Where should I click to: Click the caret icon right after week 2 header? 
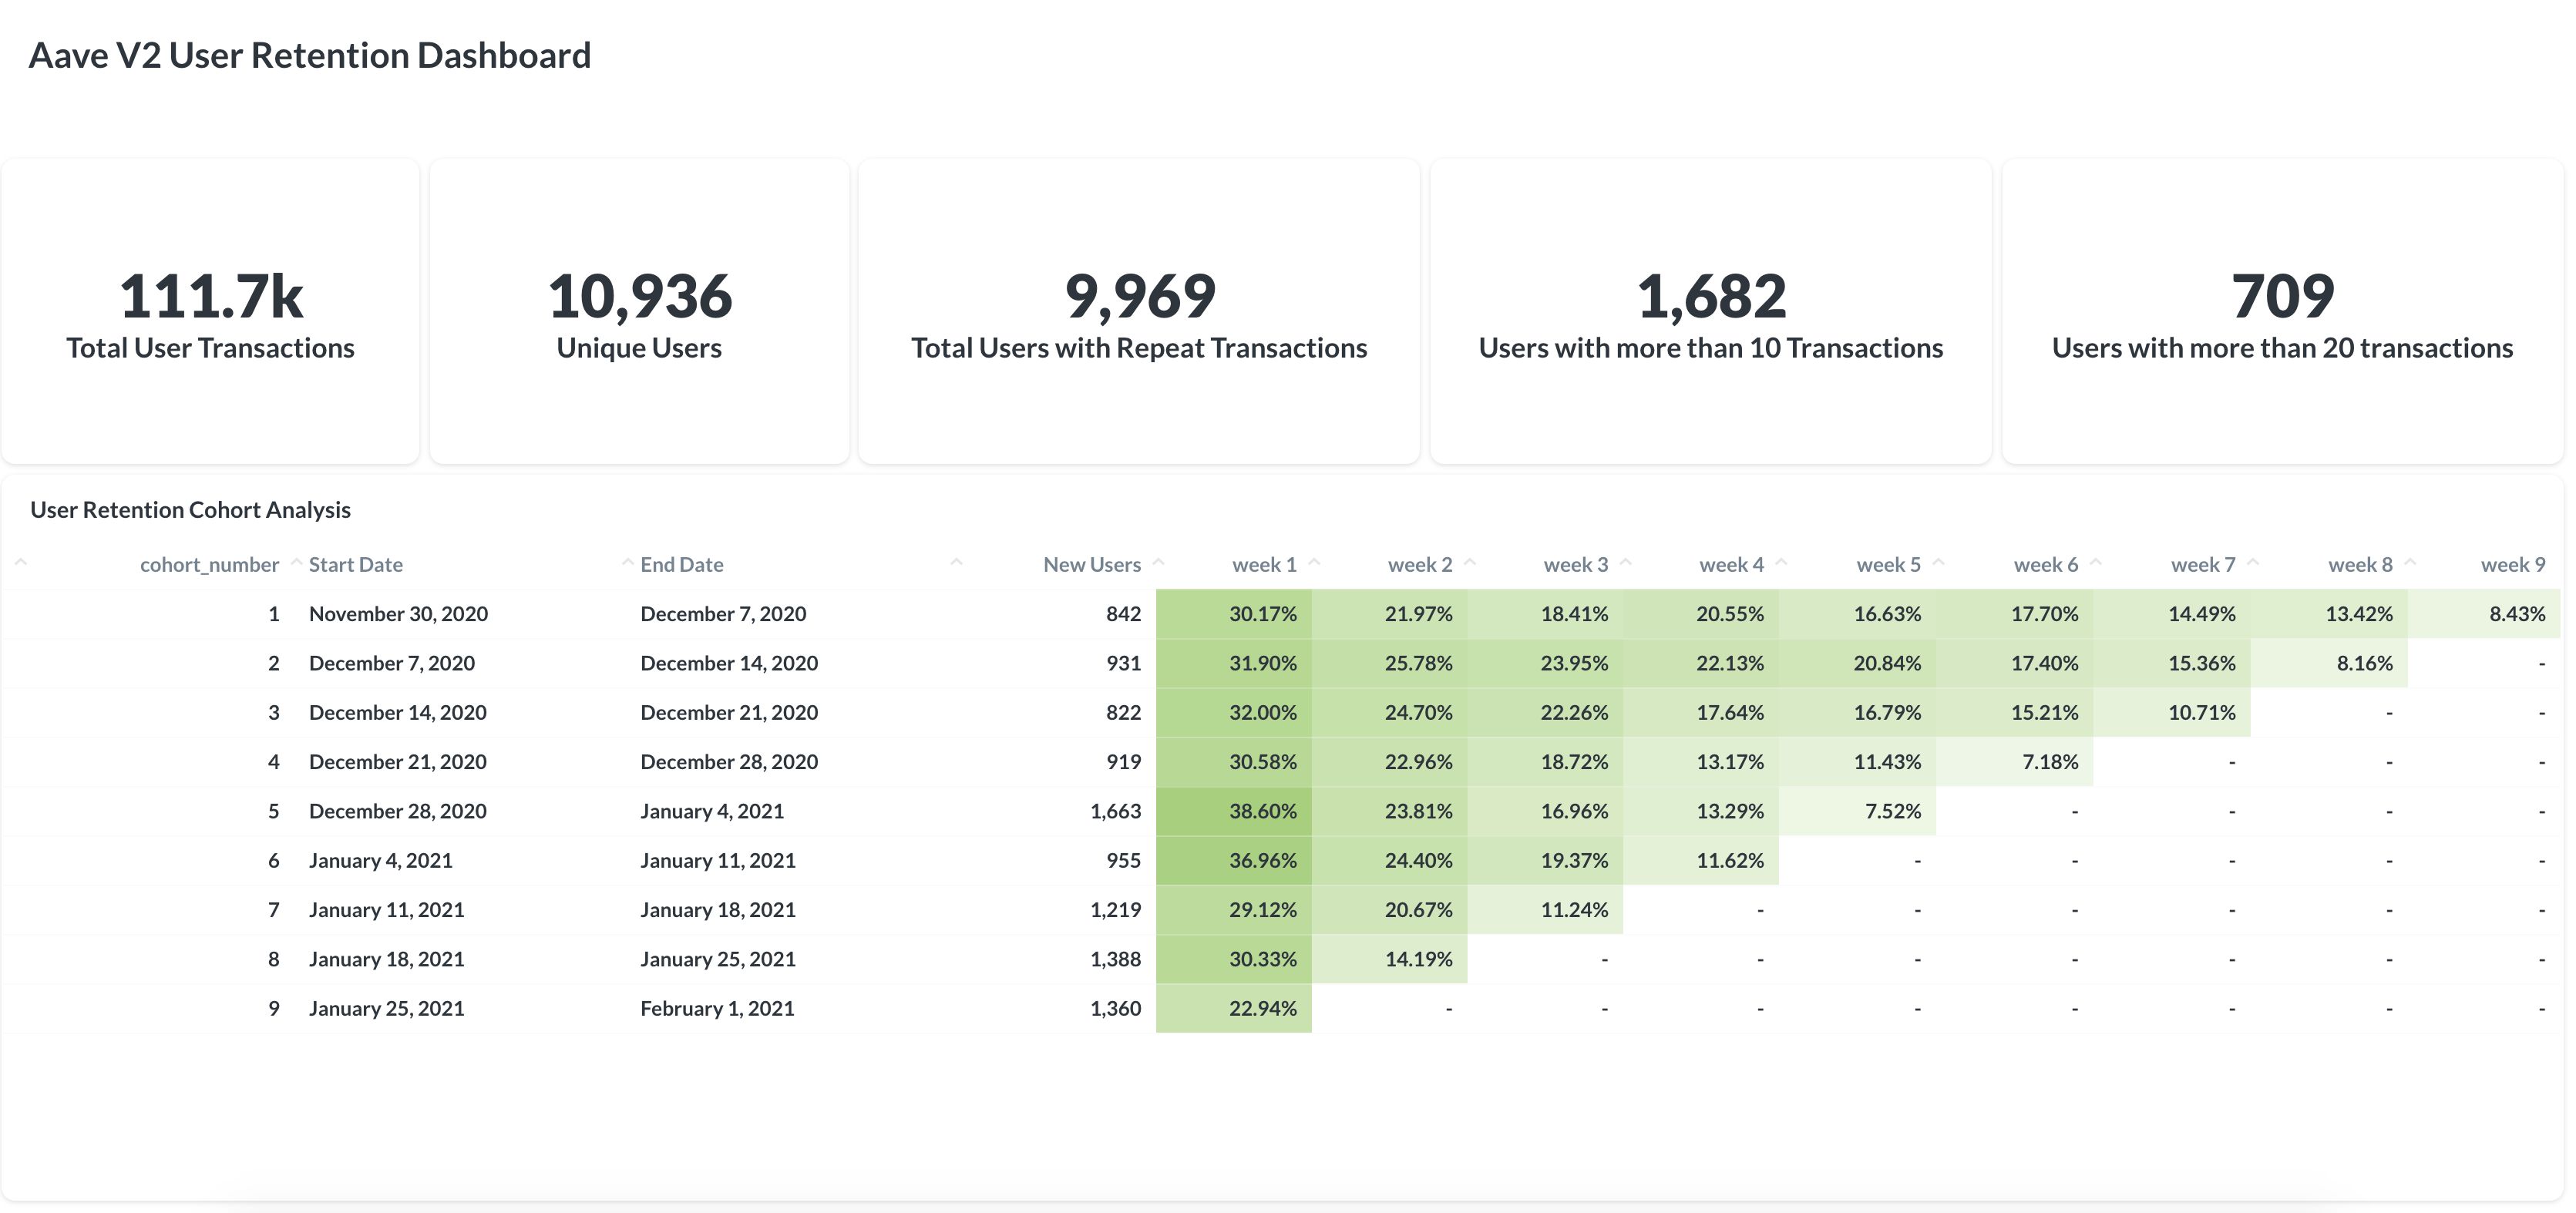click(x=1470, y=563)
